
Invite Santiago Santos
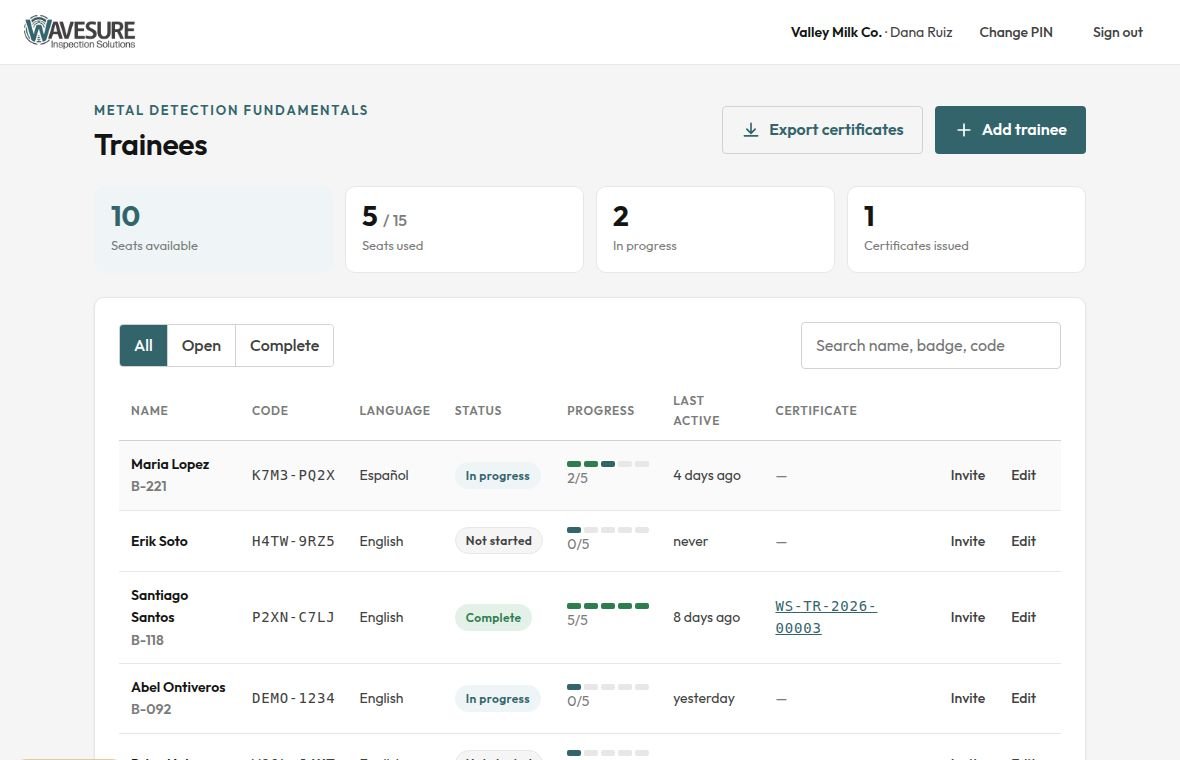(x=968, y=617)
